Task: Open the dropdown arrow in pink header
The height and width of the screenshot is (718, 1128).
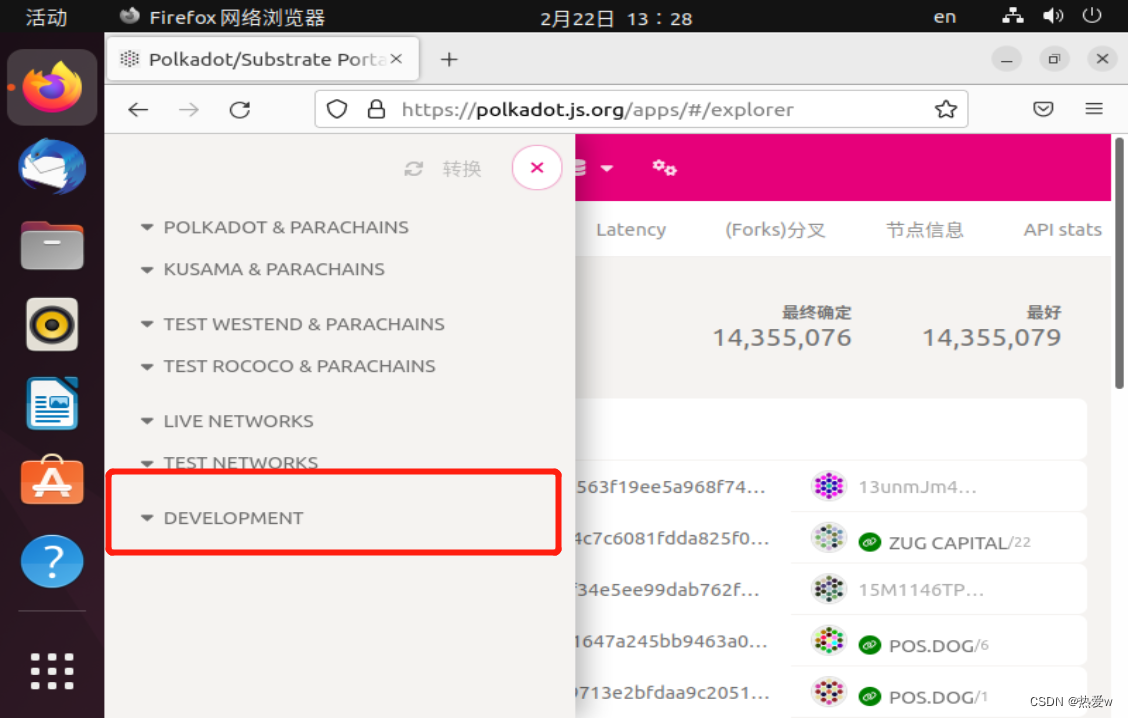Action: pos(606,168)
